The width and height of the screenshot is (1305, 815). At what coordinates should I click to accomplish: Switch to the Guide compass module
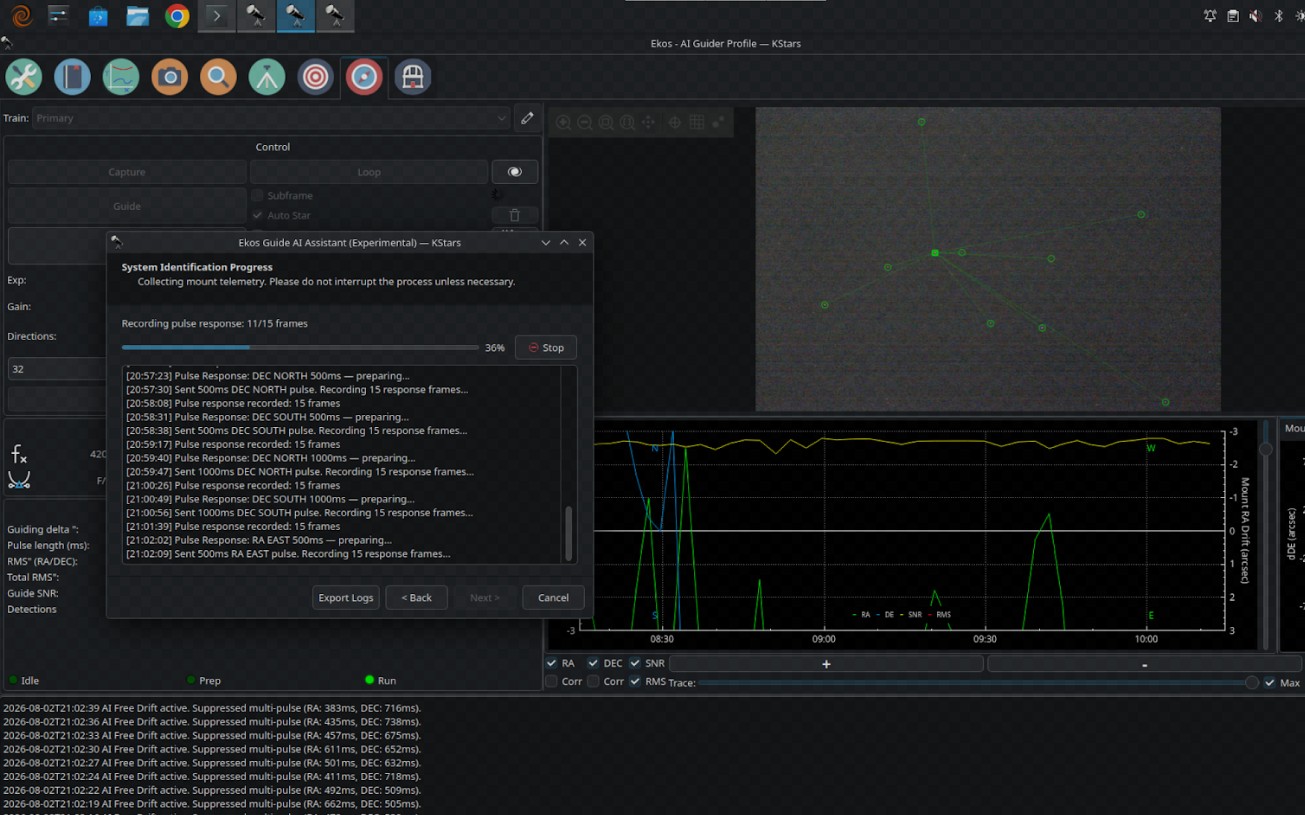click(364, 77)
